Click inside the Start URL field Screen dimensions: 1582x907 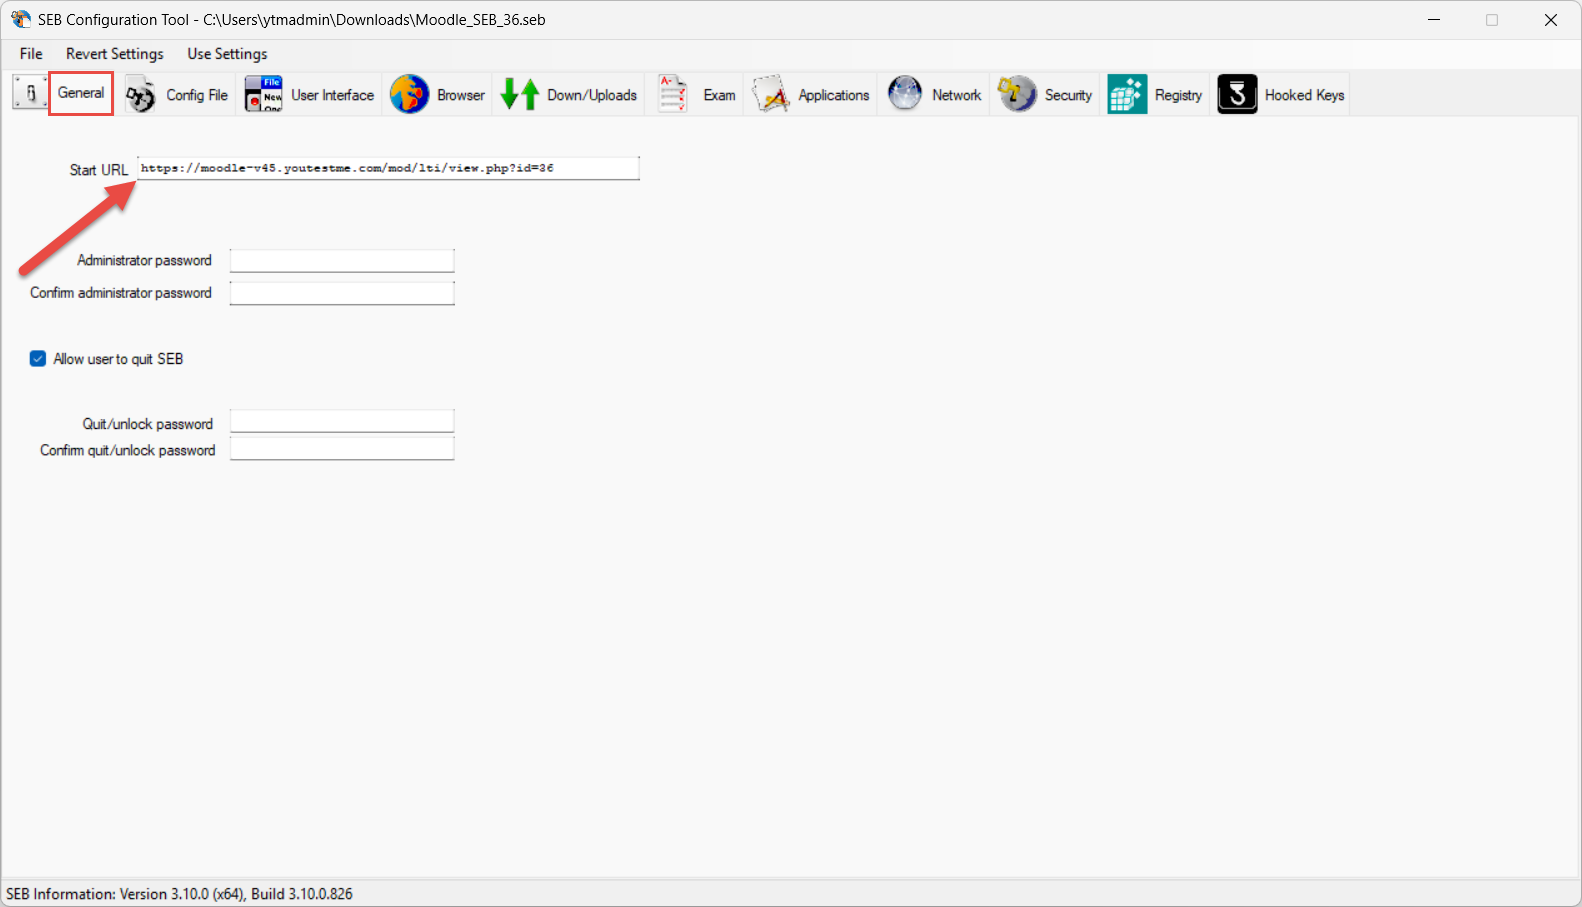388,168
